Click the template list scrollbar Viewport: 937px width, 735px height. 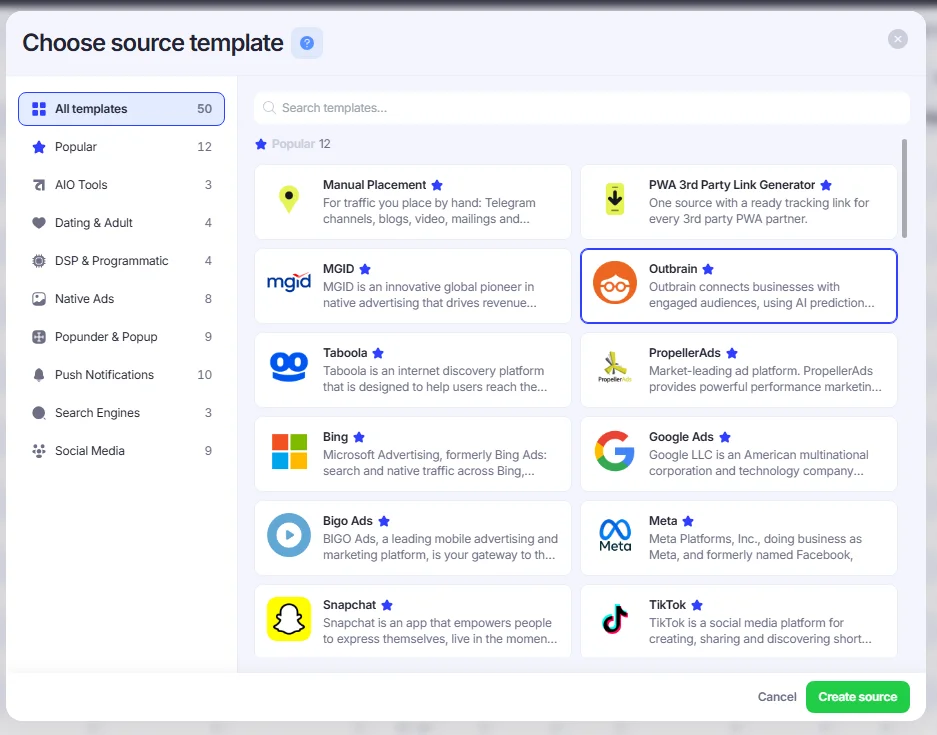point(904,188)
